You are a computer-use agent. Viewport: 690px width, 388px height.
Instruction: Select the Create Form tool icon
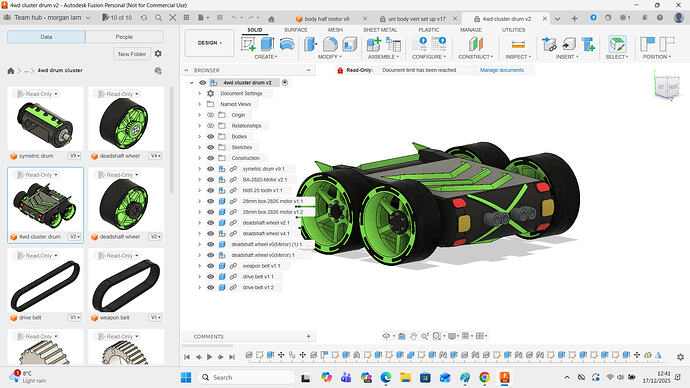click(x=287, y=44)
